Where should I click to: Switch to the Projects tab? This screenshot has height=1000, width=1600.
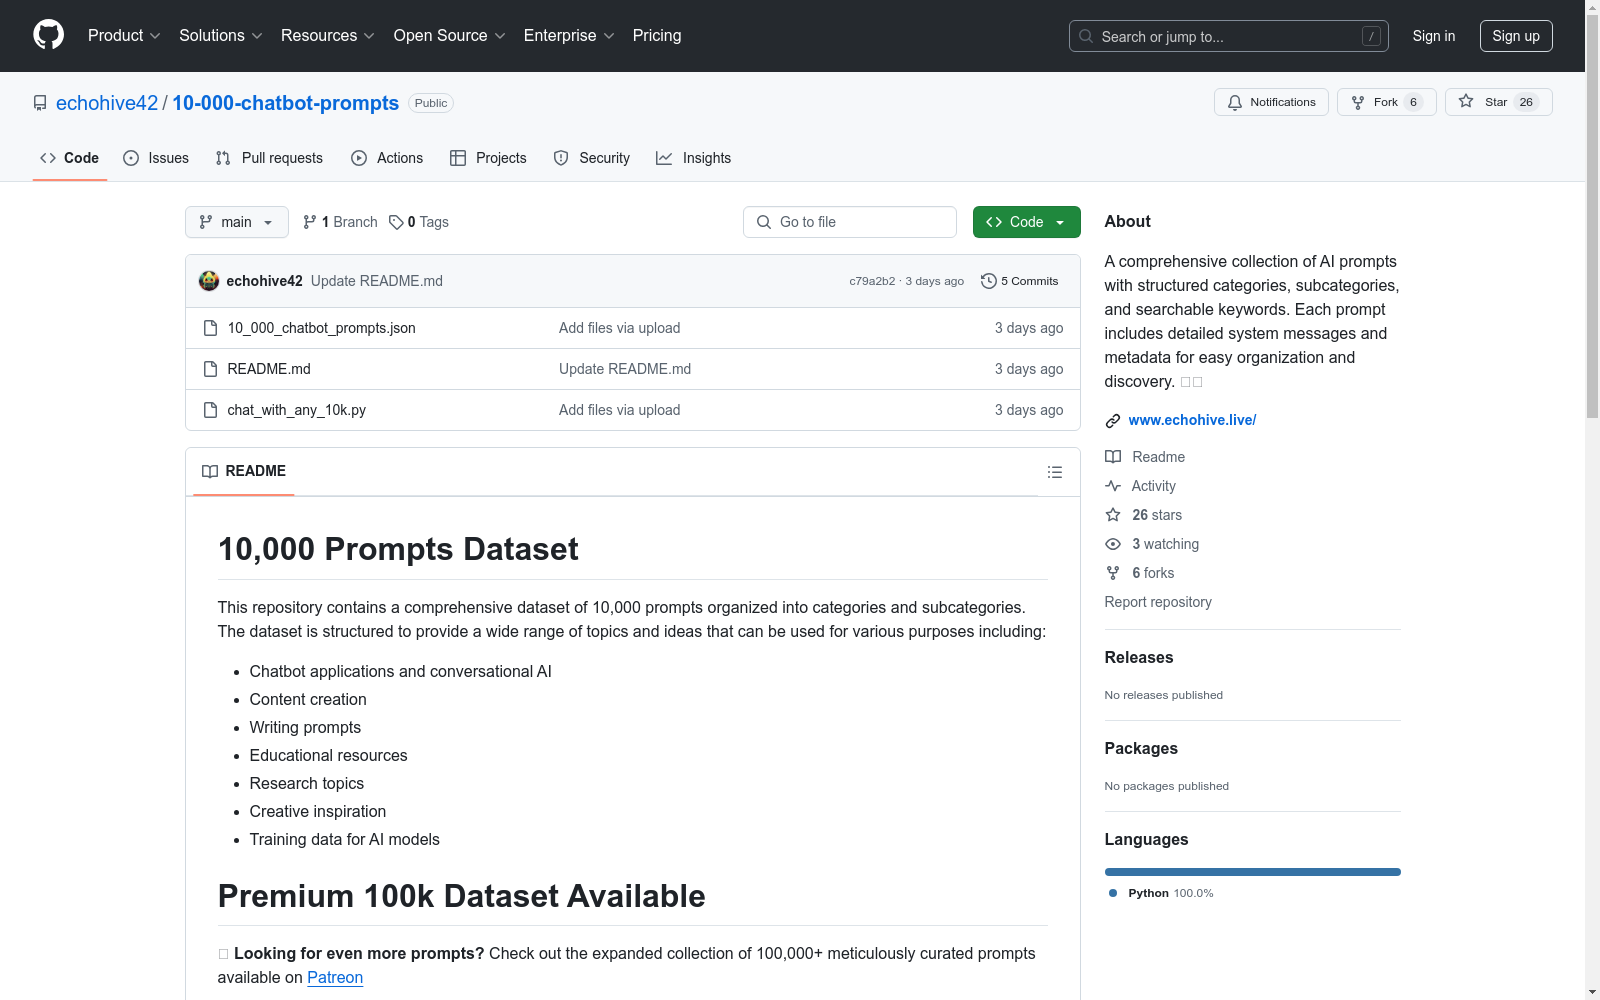coord(488,158)
